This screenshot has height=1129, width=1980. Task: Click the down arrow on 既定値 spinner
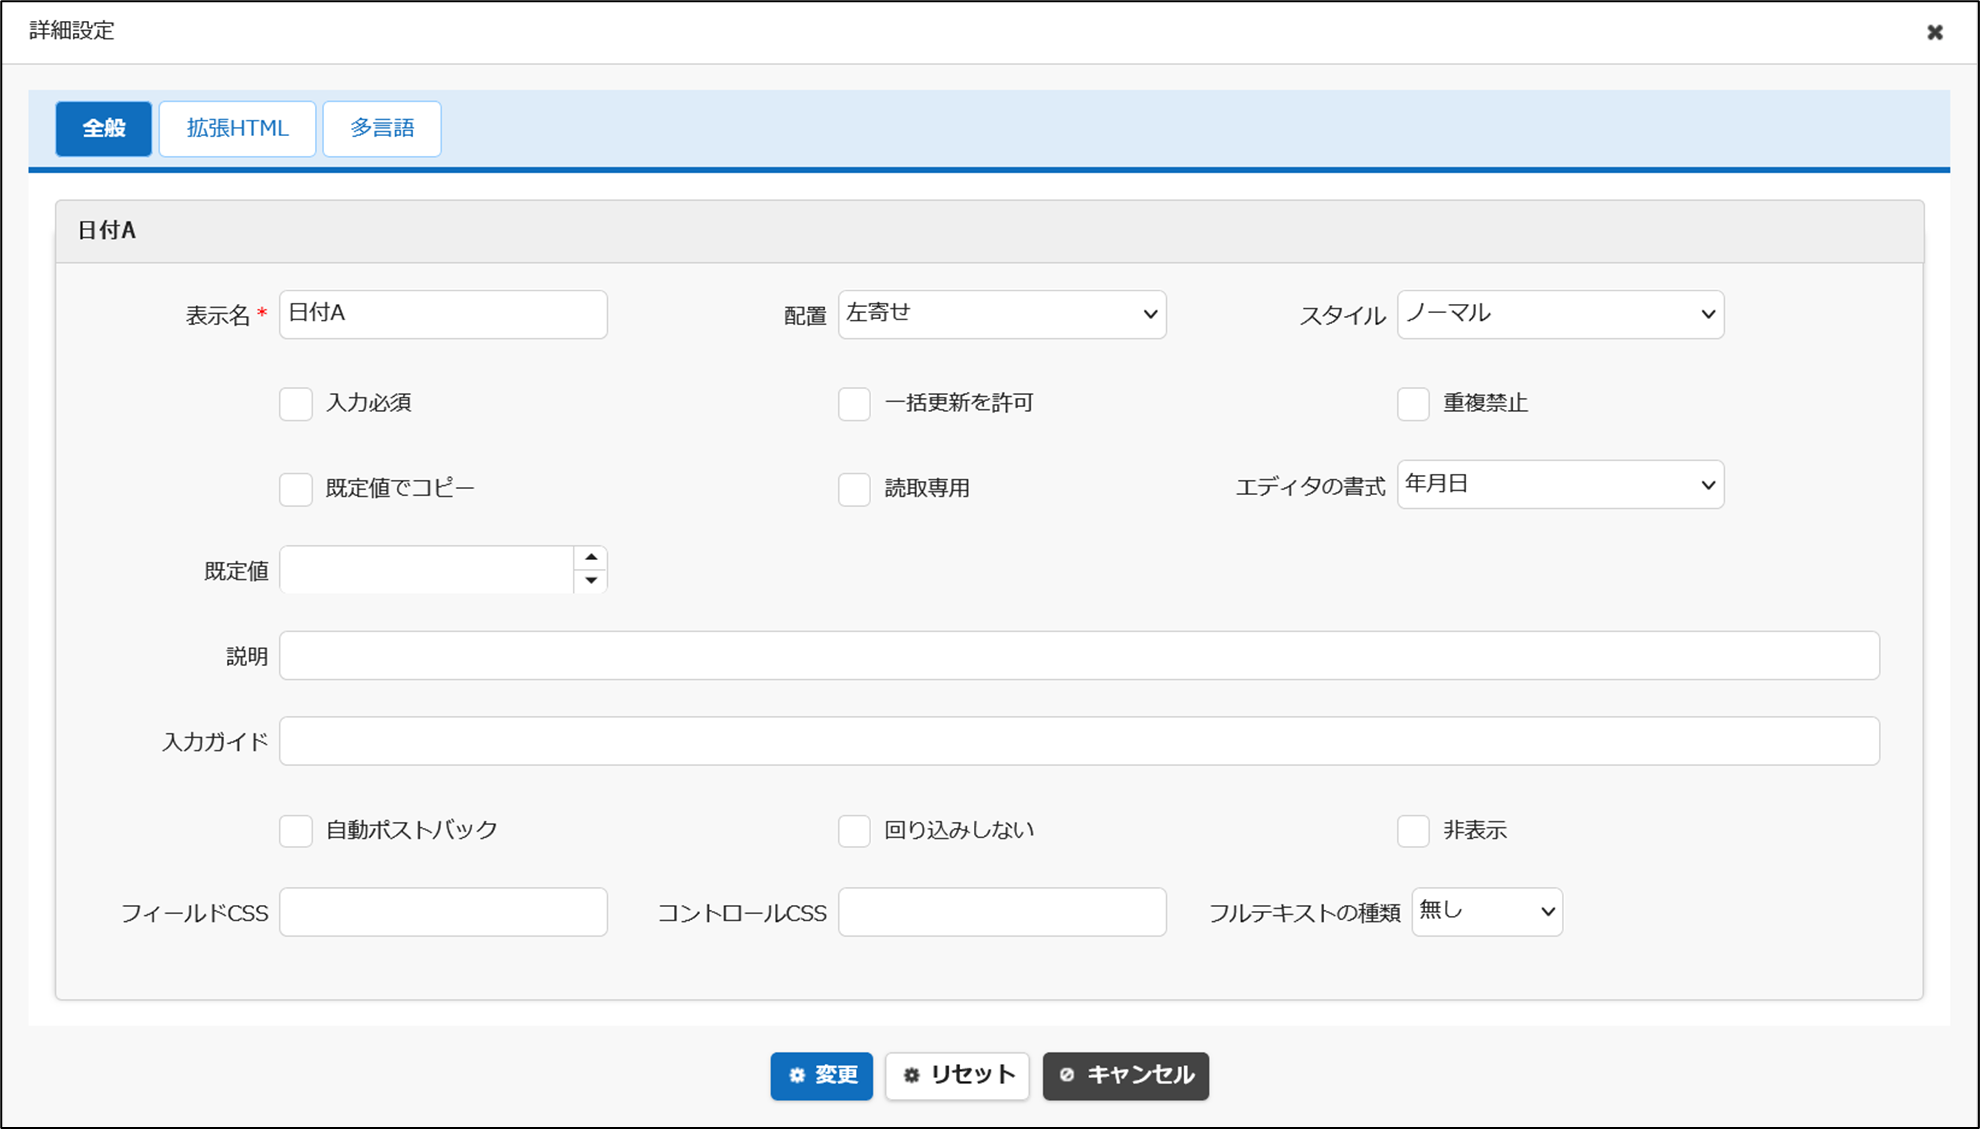pos(591,581)
